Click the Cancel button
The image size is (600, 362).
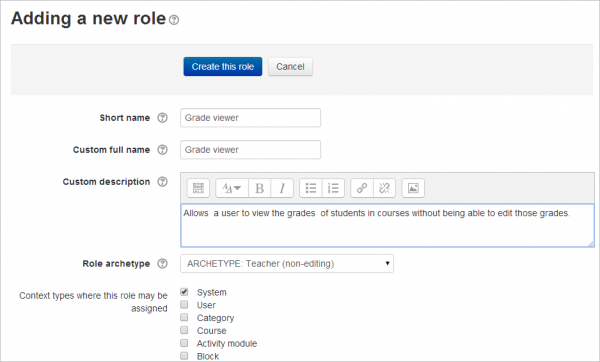pyautogui.click(x=290, y=67)
